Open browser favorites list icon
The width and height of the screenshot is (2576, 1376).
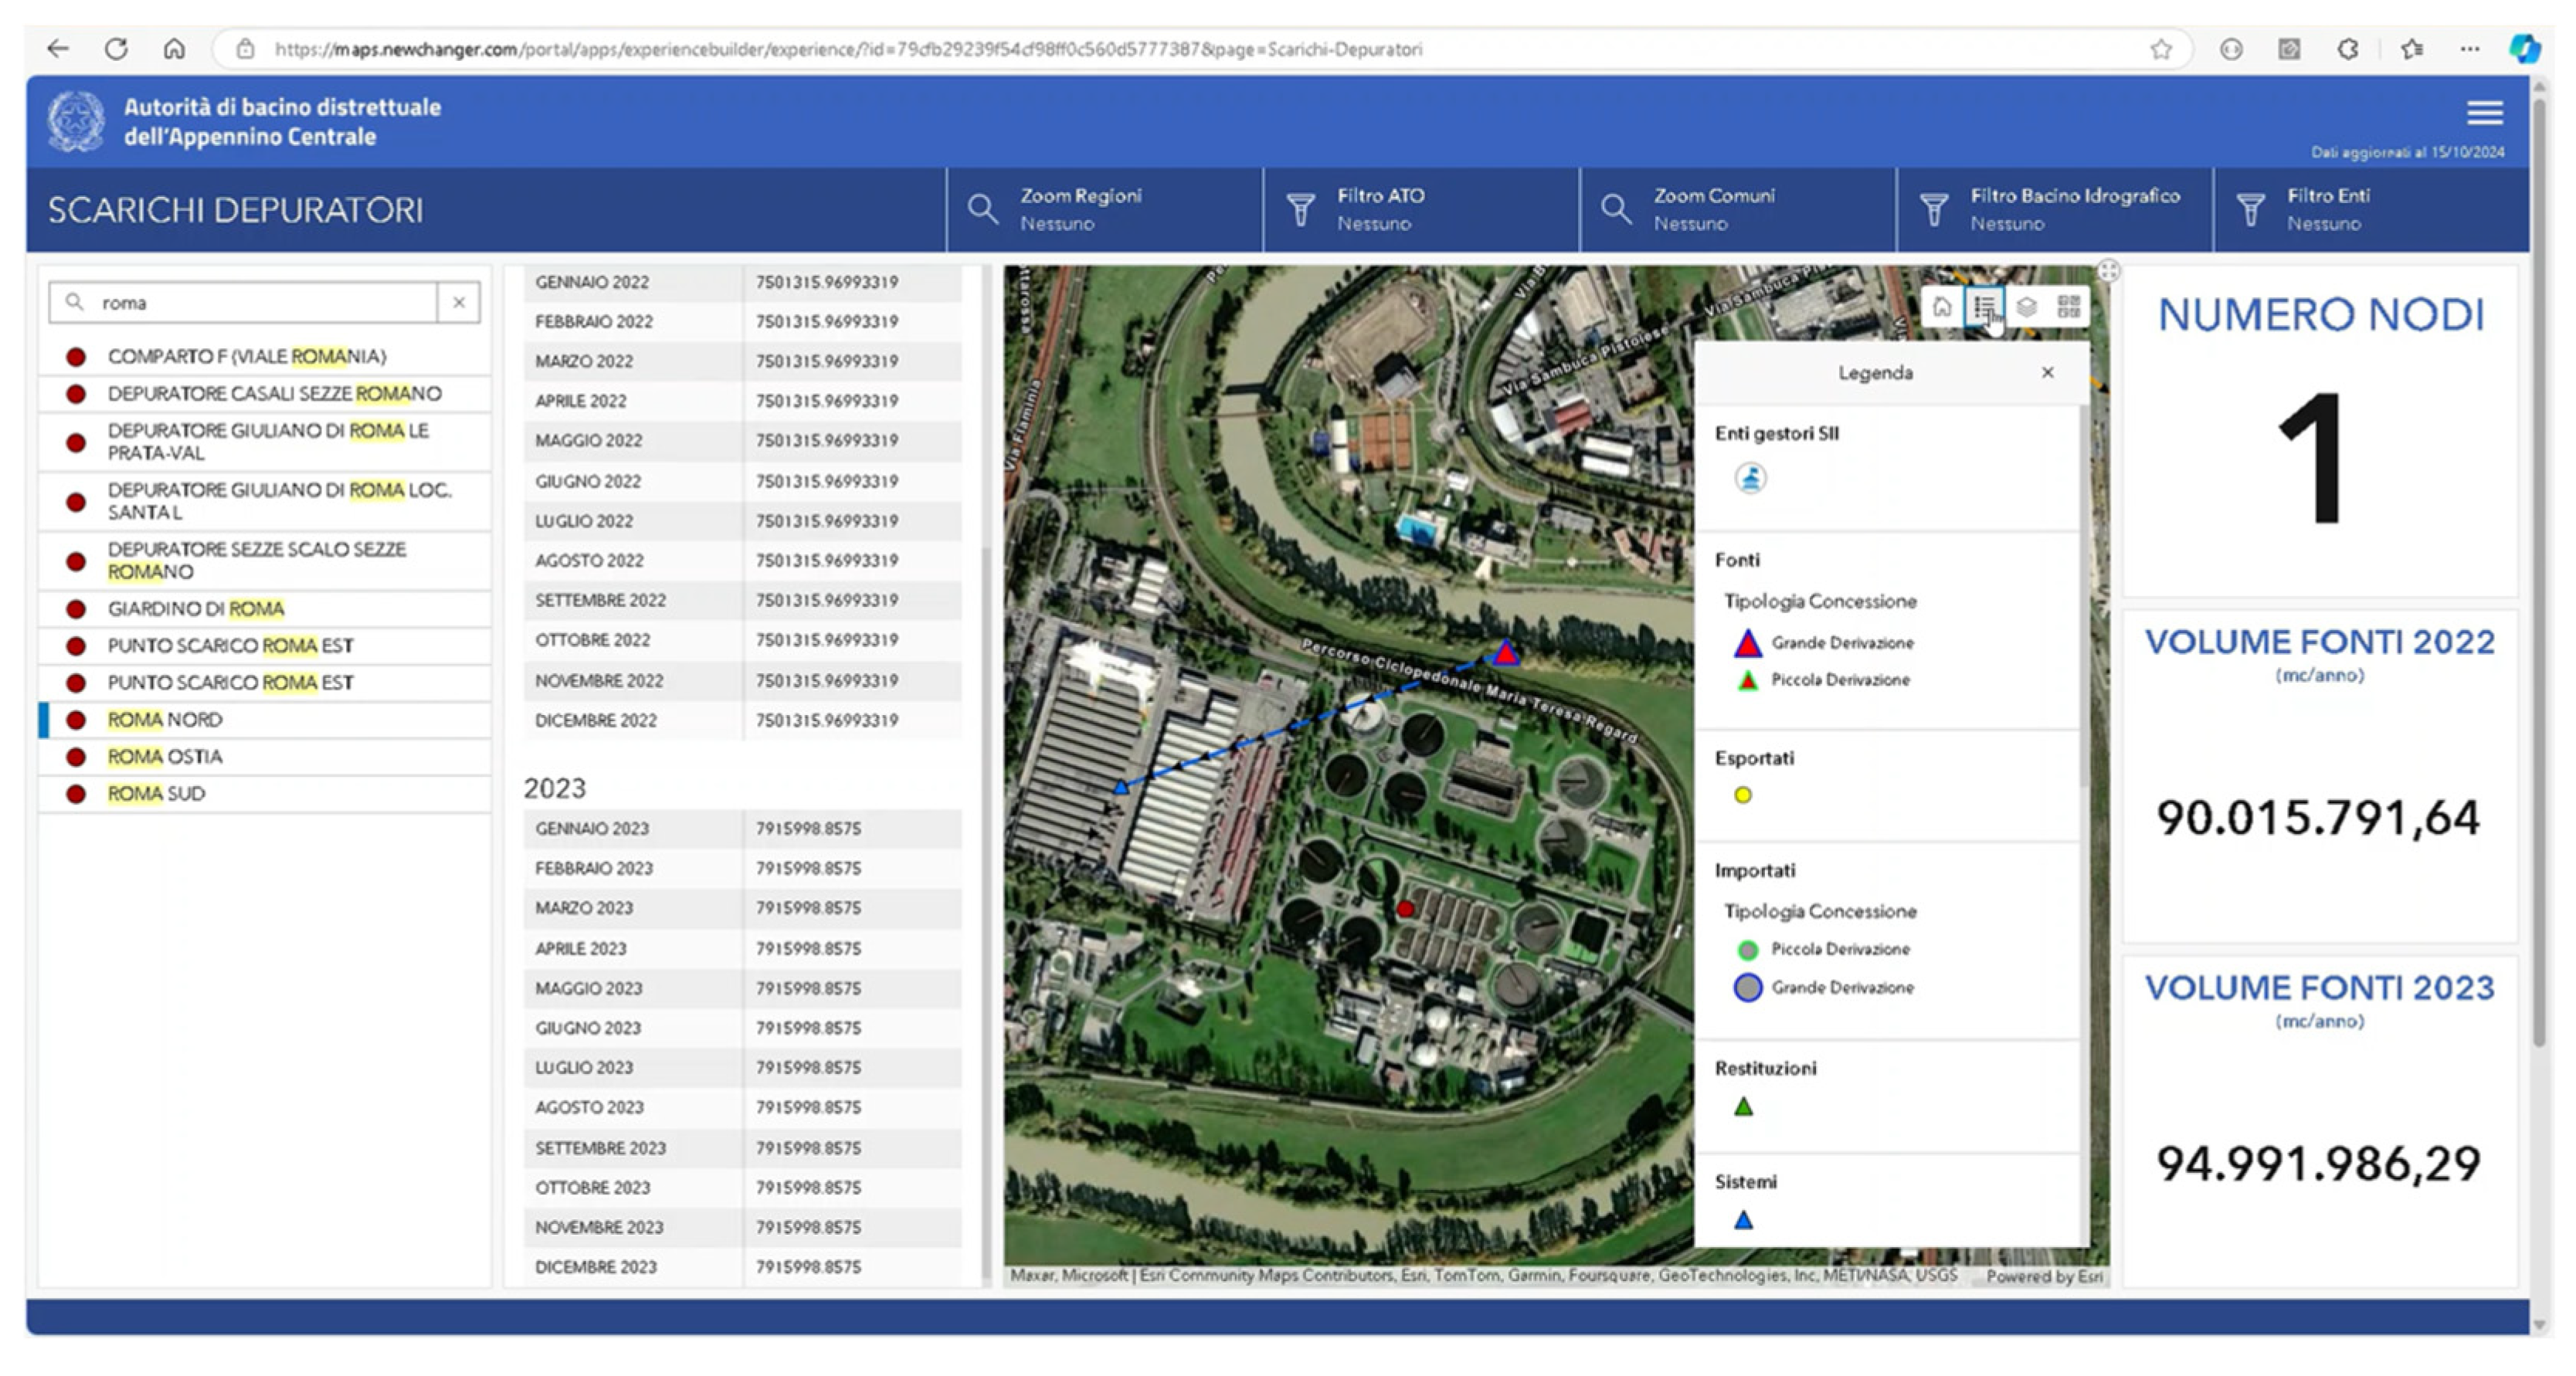tap(2411, 49)
